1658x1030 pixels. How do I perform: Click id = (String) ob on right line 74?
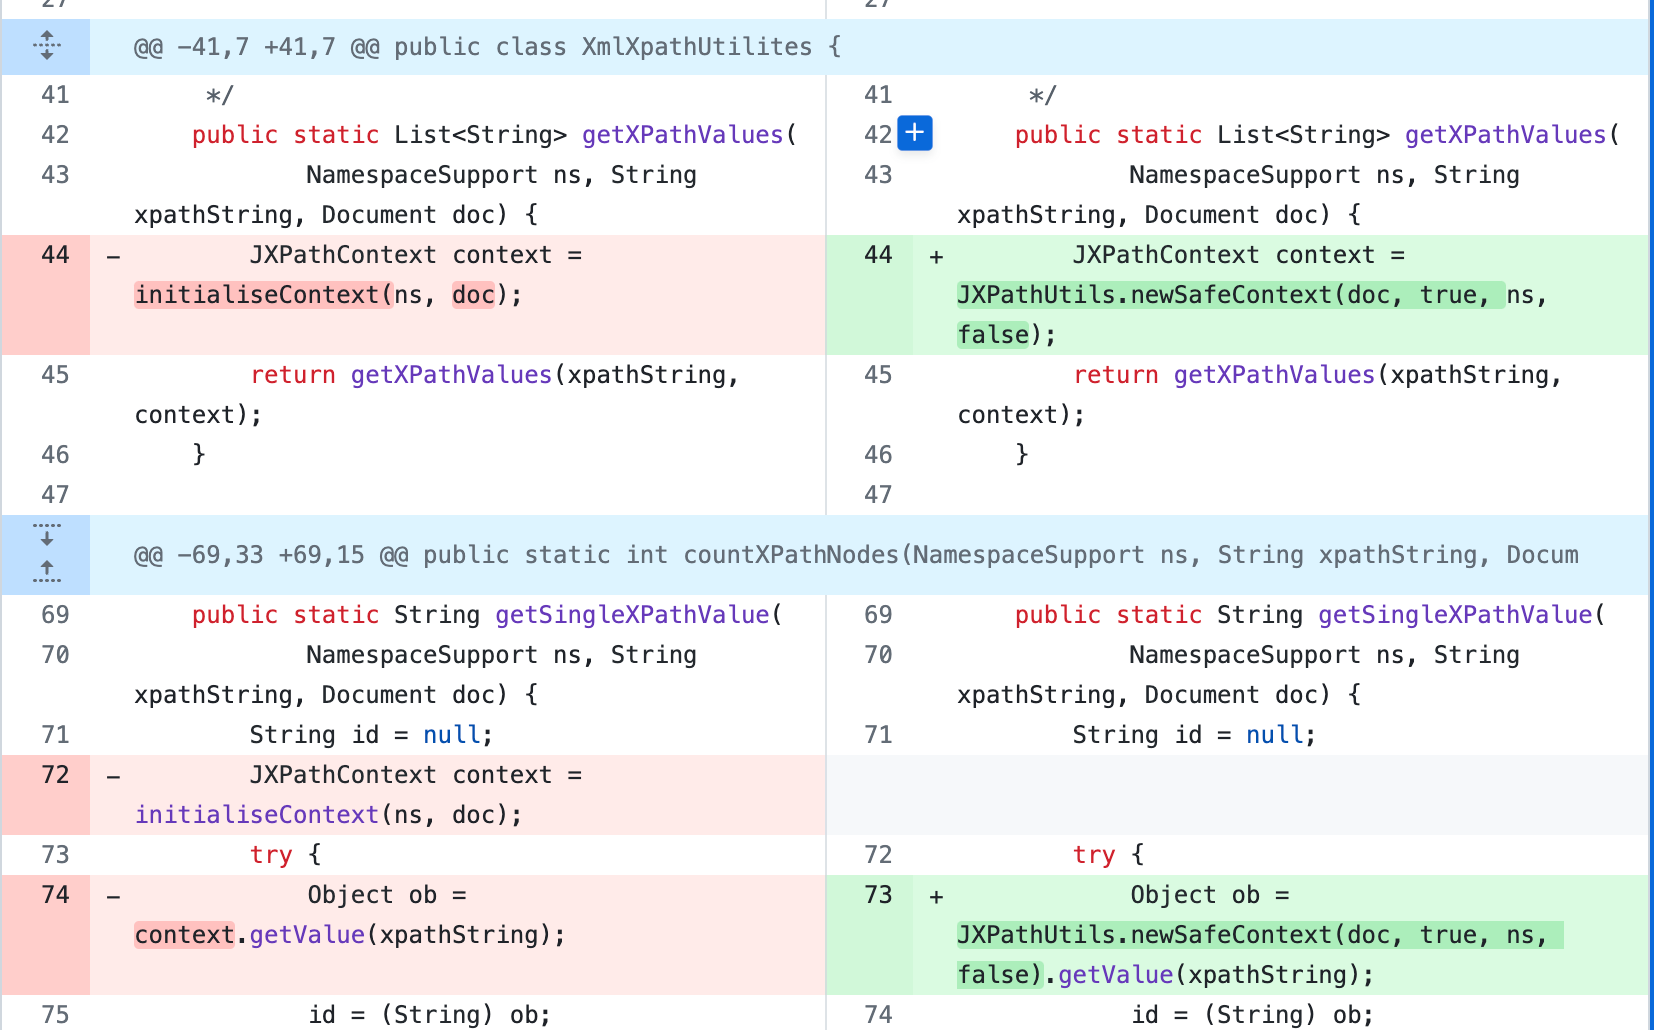pos(1252,1015)
